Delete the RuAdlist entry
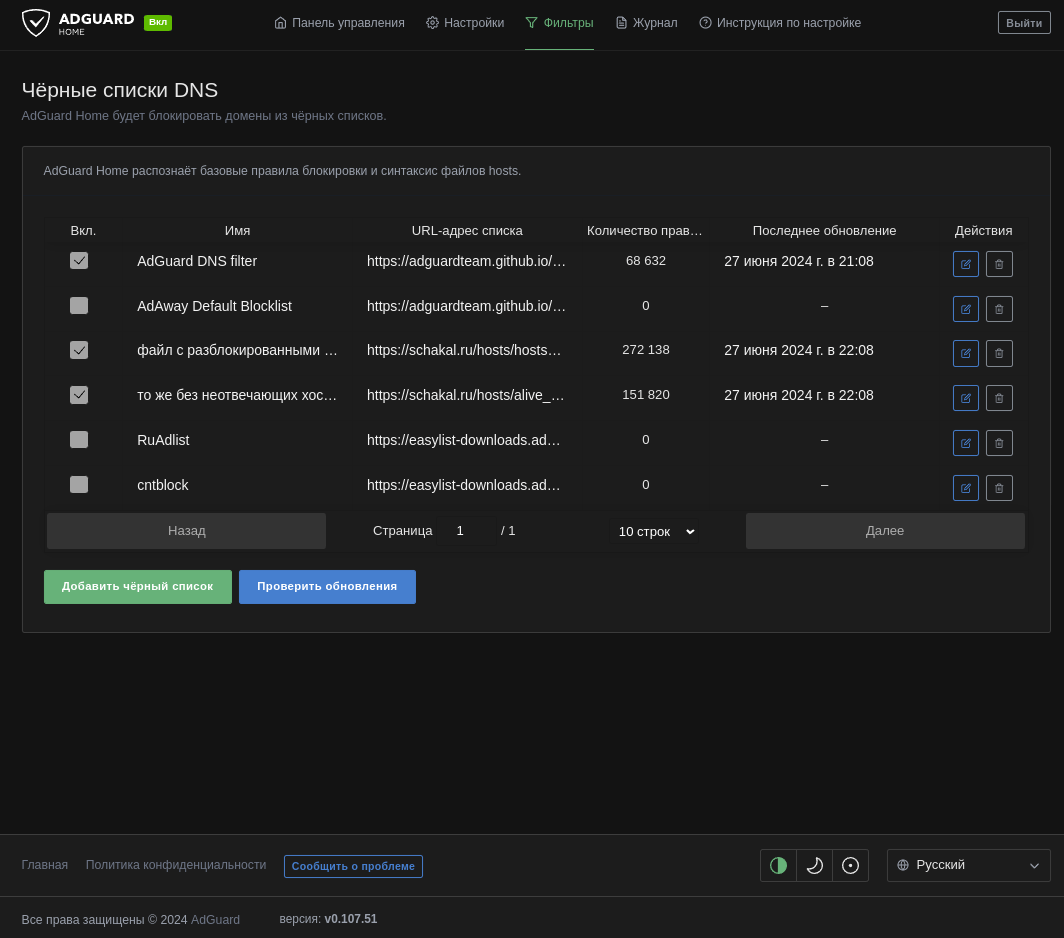This screenshot has width=1064, height=938. 999,443
